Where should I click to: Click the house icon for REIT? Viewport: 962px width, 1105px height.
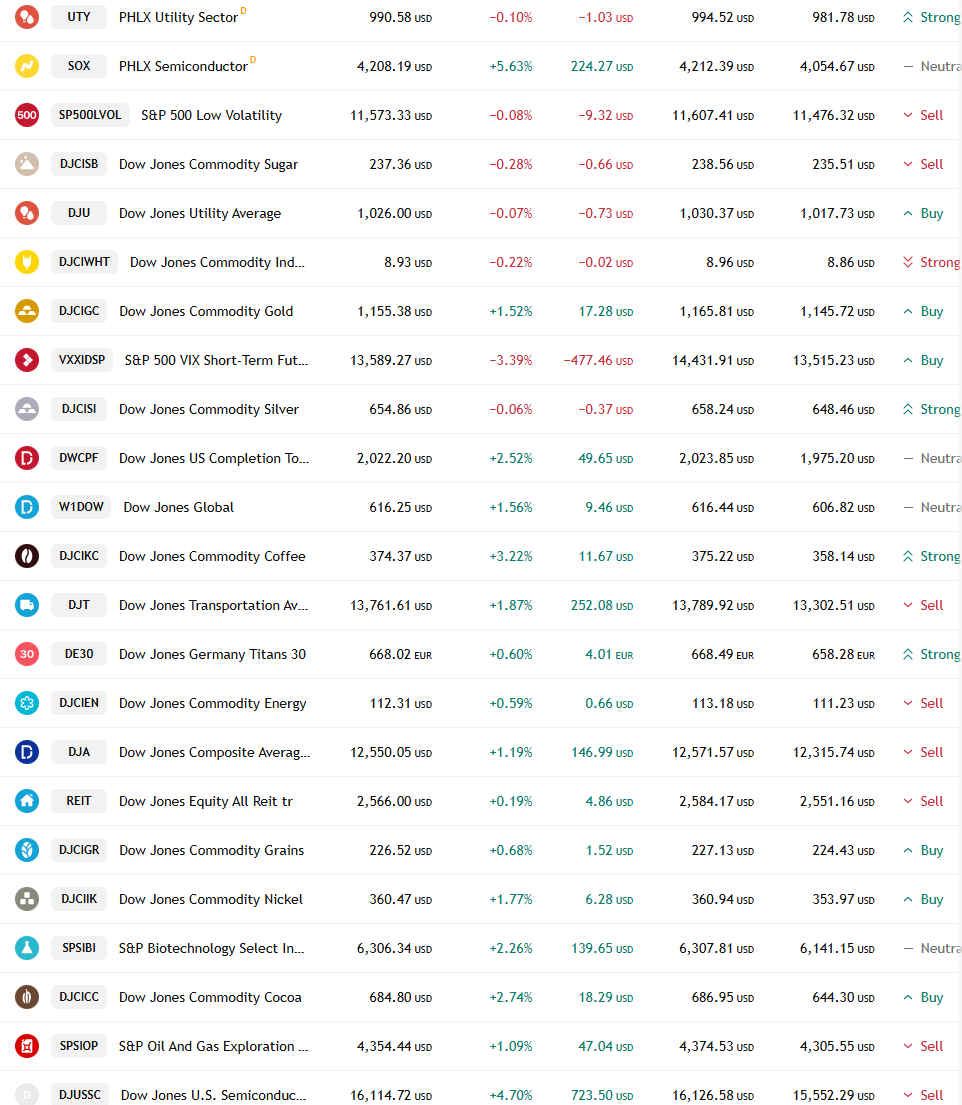tap(27, 801)
